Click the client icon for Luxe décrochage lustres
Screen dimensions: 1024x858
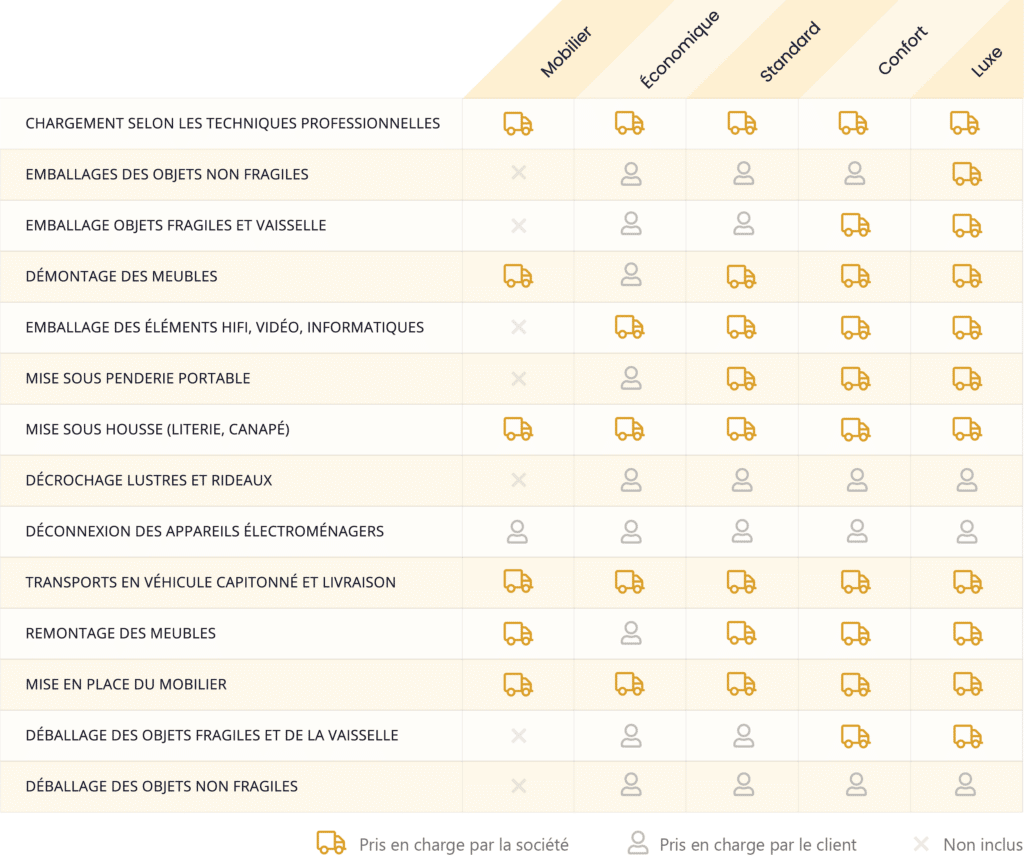tap(967, 480)
